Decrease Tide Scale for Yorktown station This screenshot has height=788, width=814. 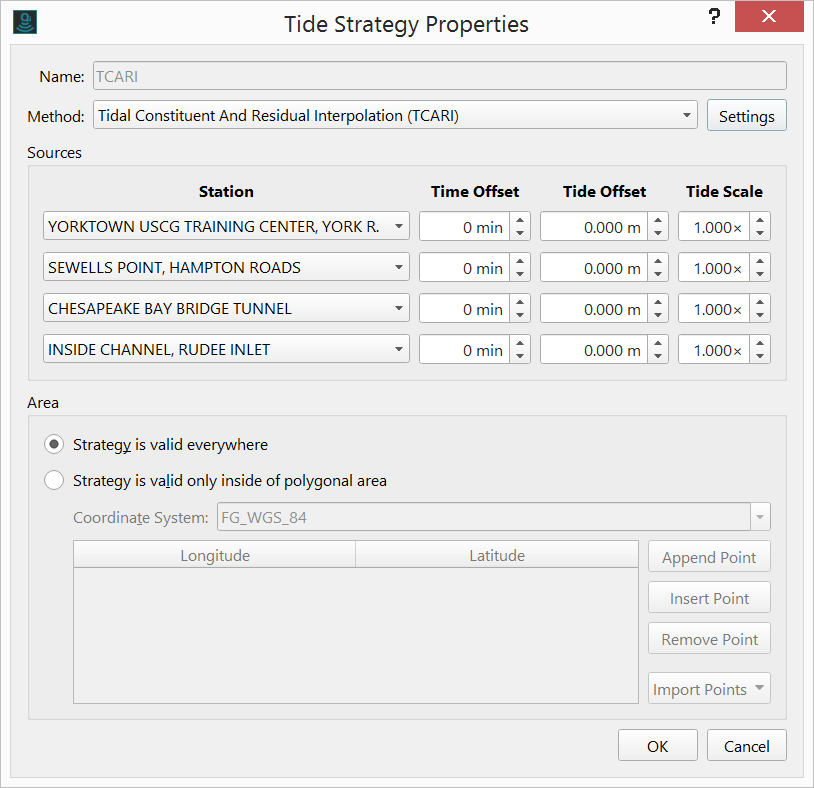pyautogui.click(x=761, y=234)
